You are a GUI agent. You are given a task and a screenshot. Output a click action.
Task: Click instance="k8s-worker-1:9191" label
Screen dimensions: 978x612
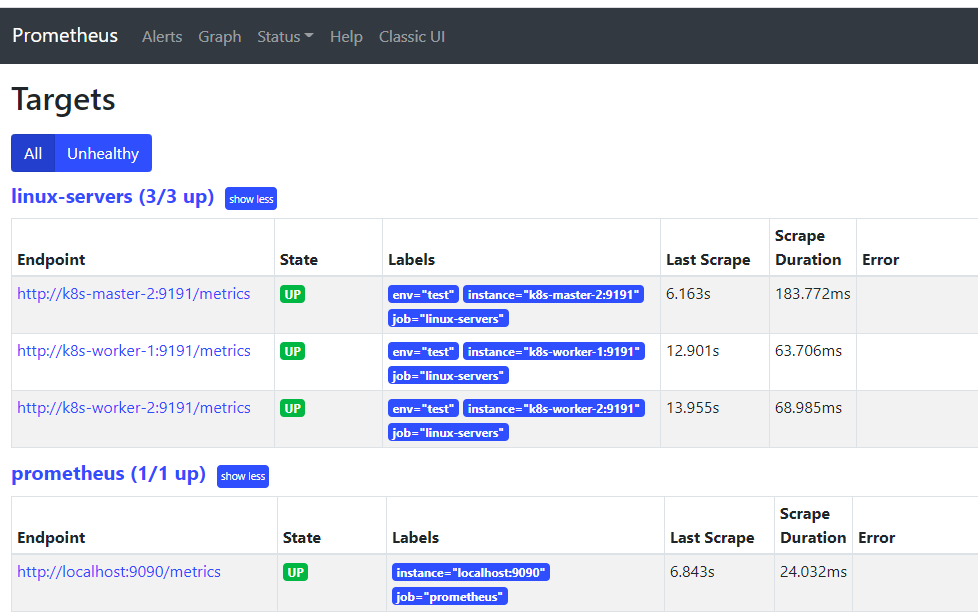point(553,351)
